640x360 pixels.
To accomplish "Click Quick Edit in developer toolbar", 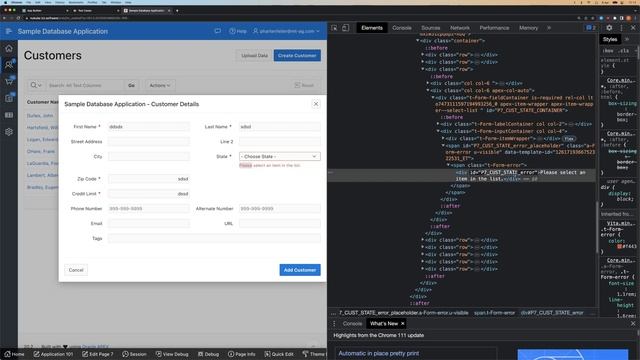I will click(x=279, y=354).
